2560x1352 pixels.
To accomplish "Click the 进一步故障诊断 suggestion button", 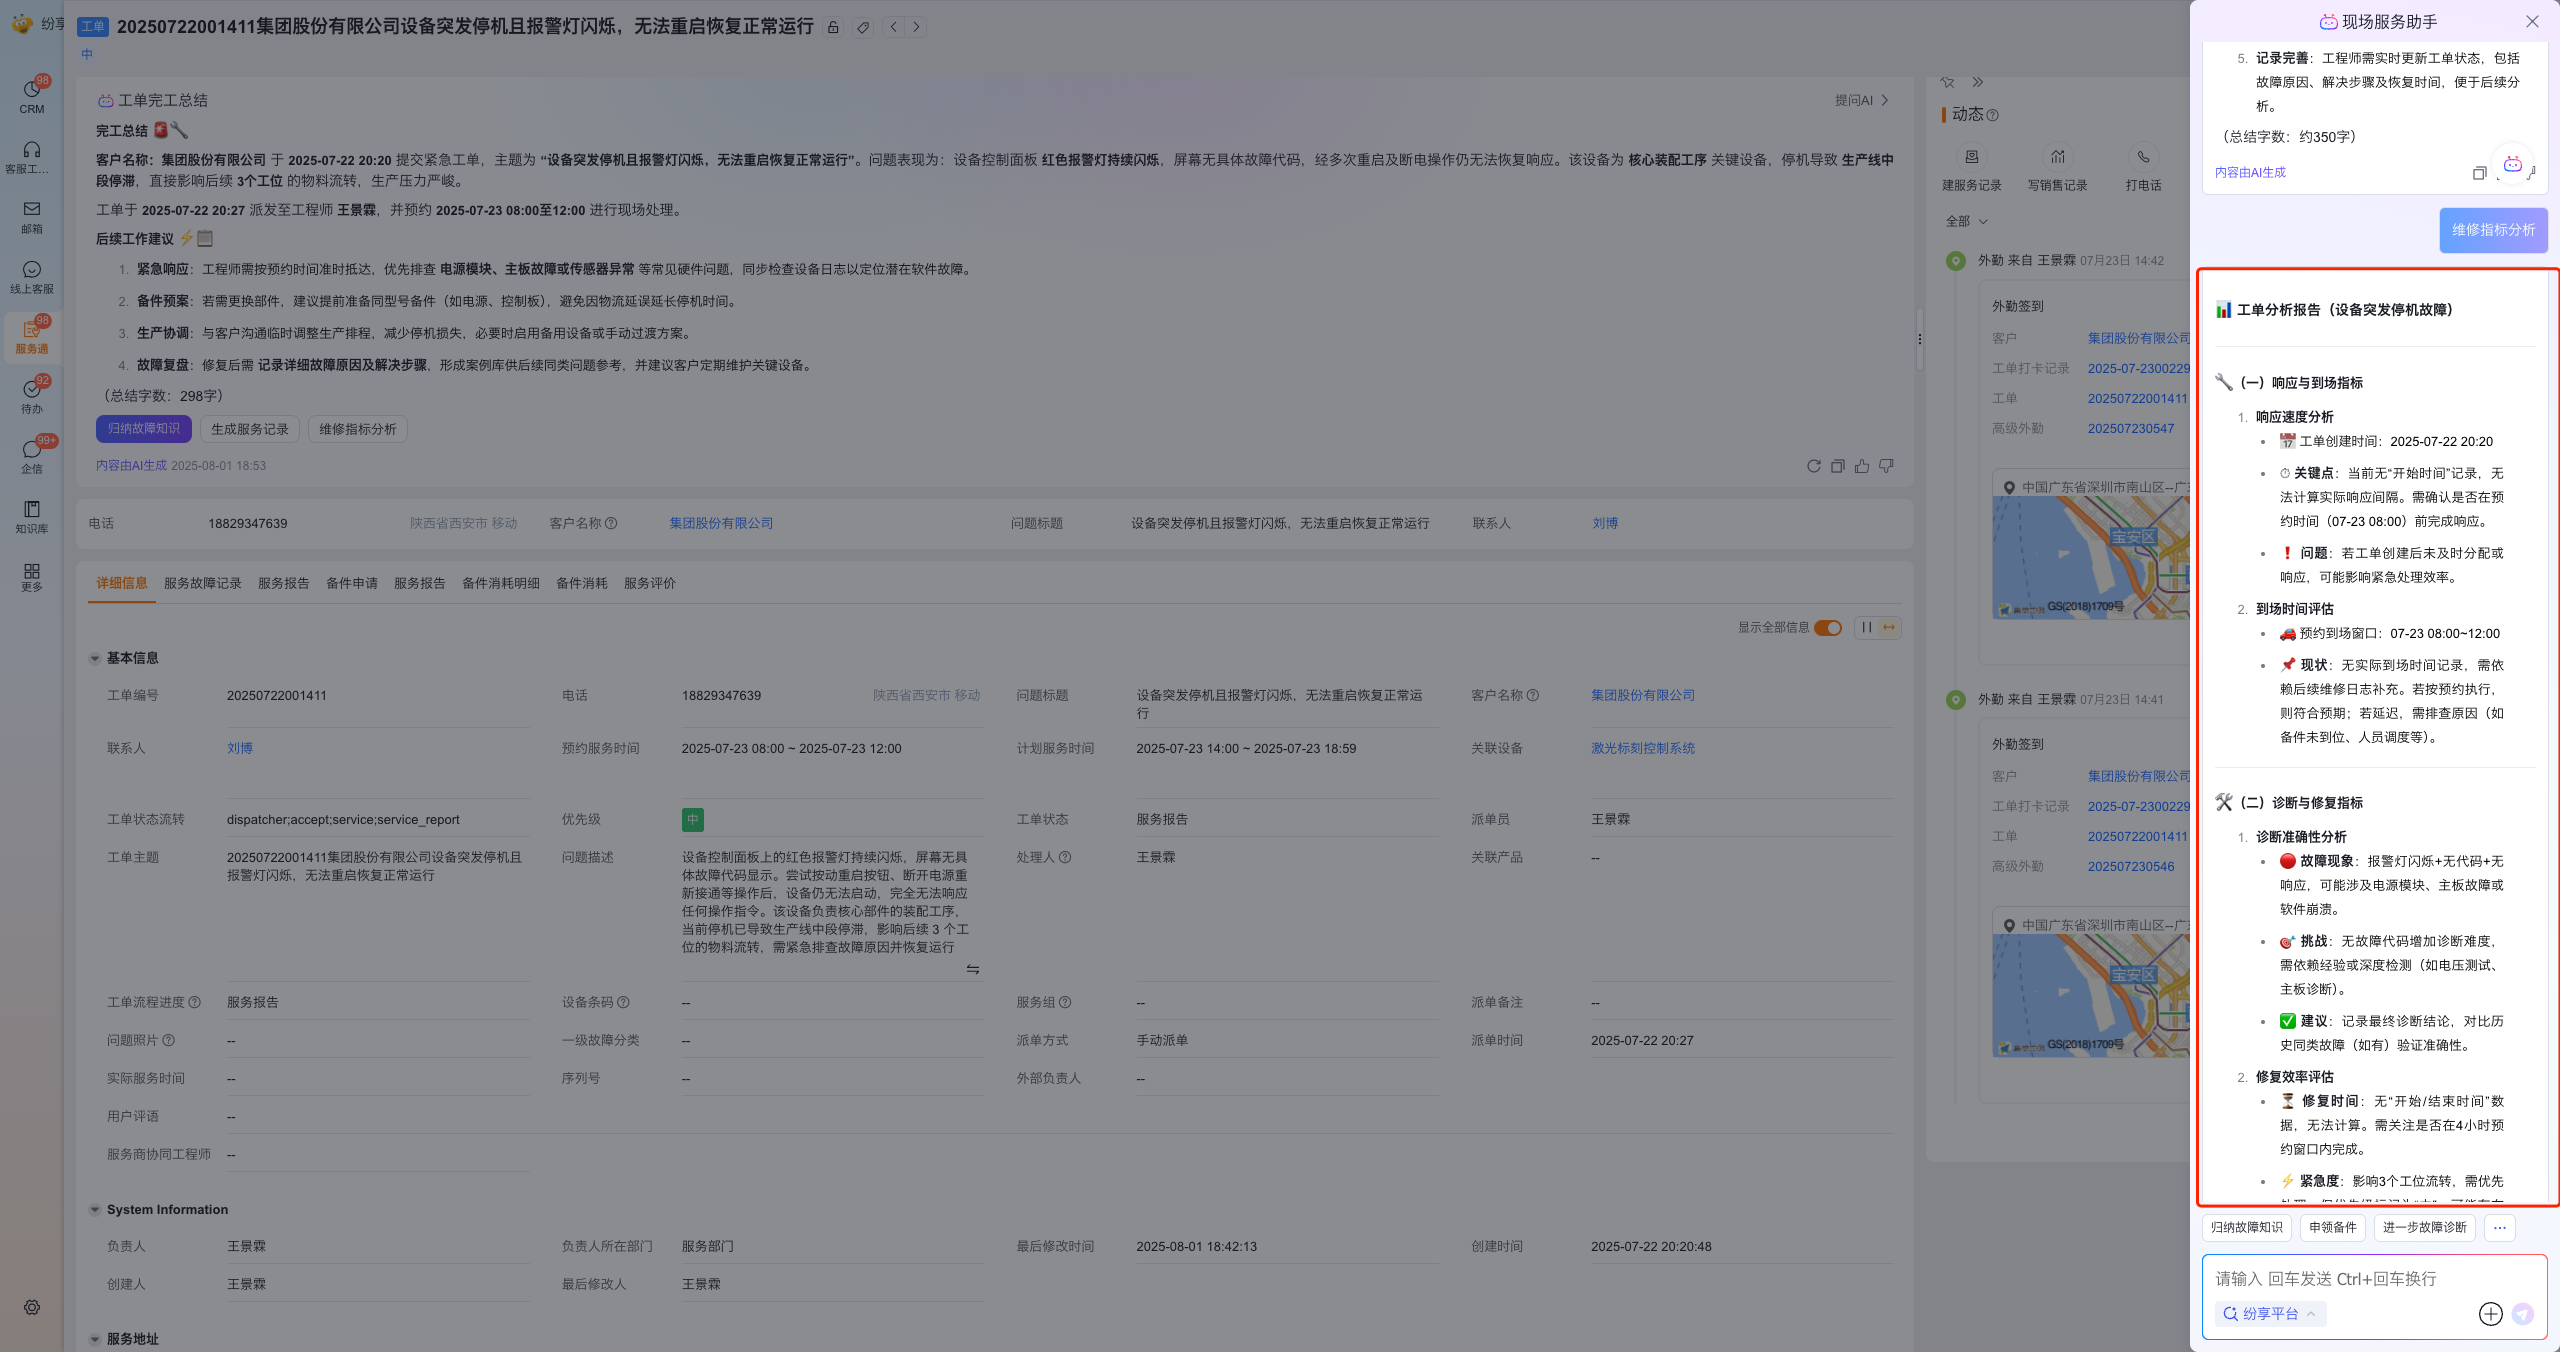I will (x=2424, y=1227).
